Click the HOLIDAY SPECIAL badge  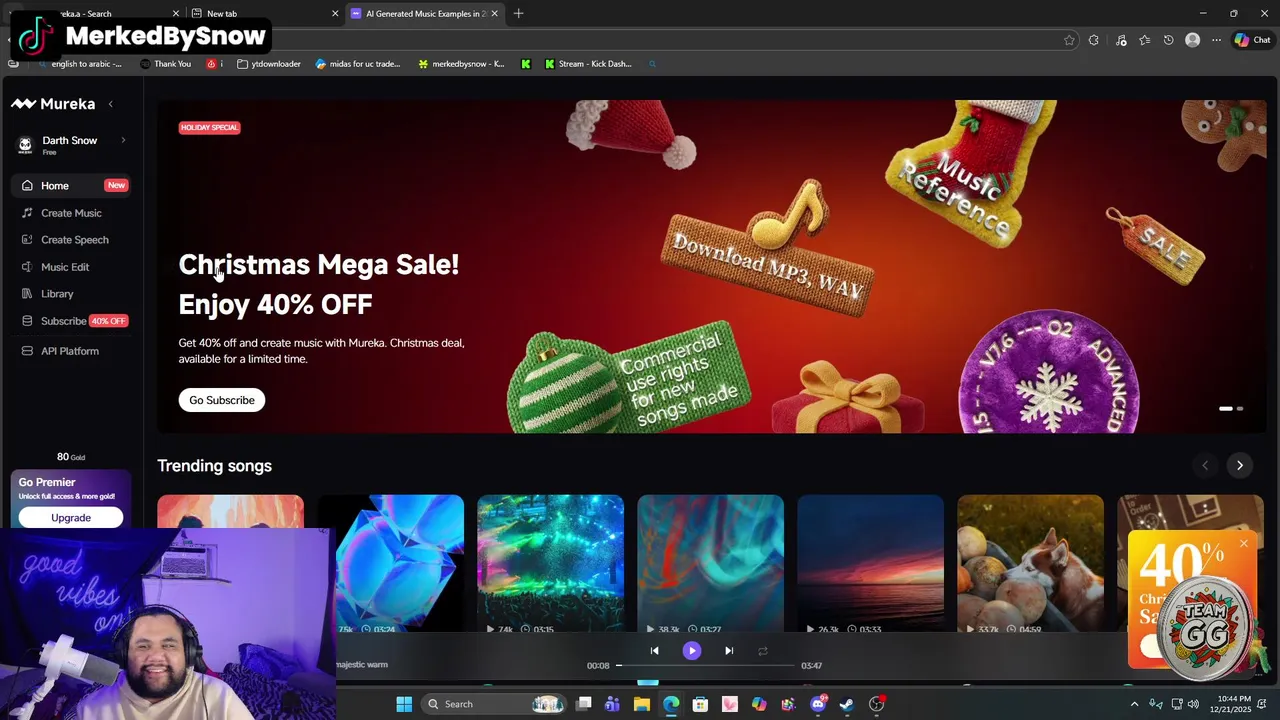pos(209,127)
